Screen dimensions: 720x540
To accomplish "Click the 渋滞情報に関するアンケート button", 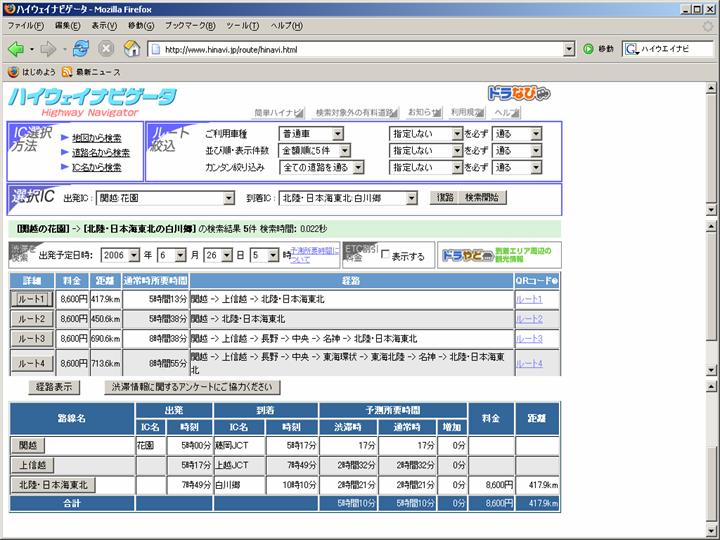I will pyautogui.click(x=192, y=387).
